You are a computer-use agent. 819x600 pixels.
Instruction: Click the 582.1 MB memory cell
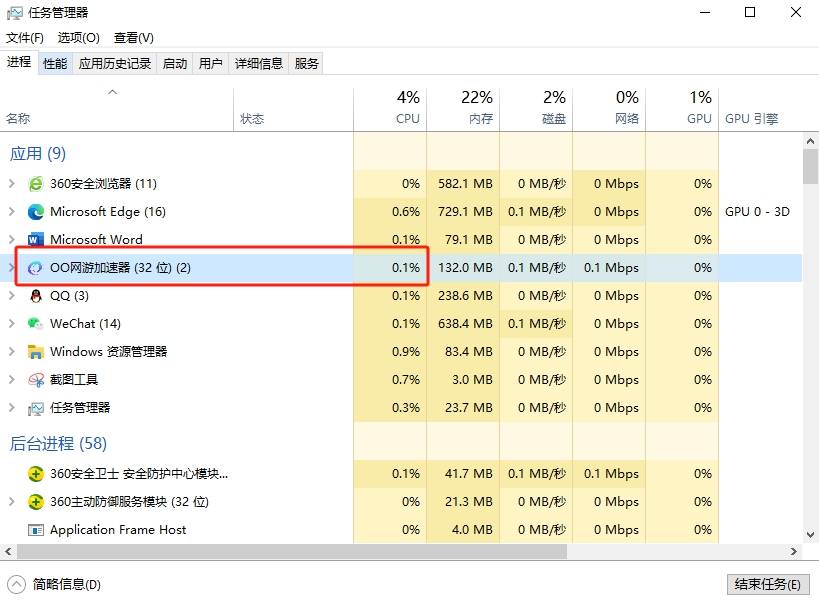pyautogui.click(x=465, y=184)
